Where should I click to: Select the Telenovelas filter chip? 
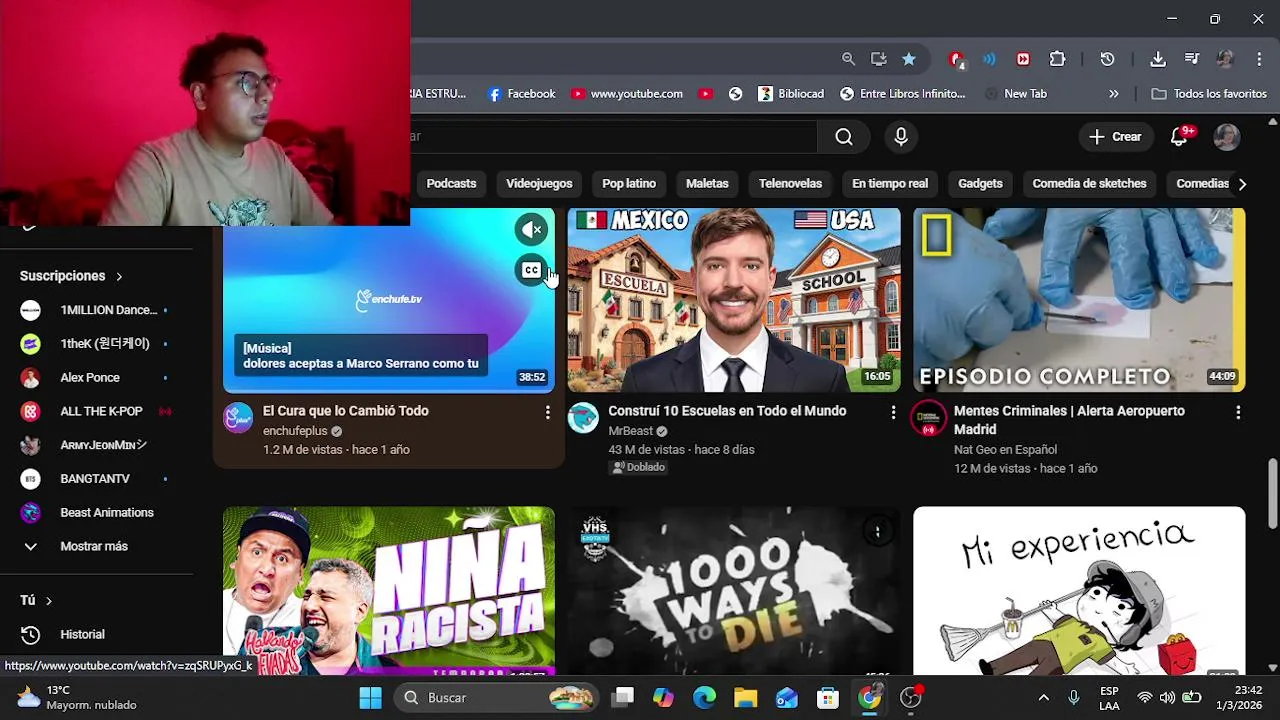coord(790,184)
